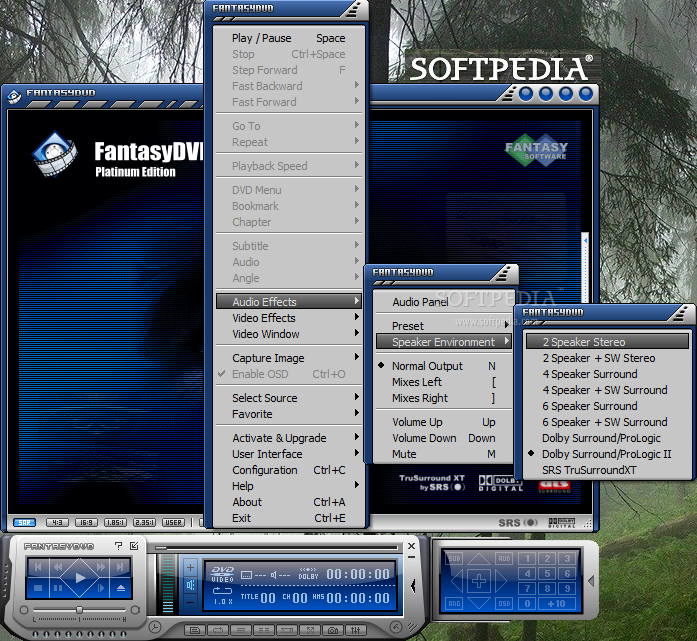Click the left arrow on remote pad
The height and width of the screenshot is (641, 697).
click(x=457, y=581)
